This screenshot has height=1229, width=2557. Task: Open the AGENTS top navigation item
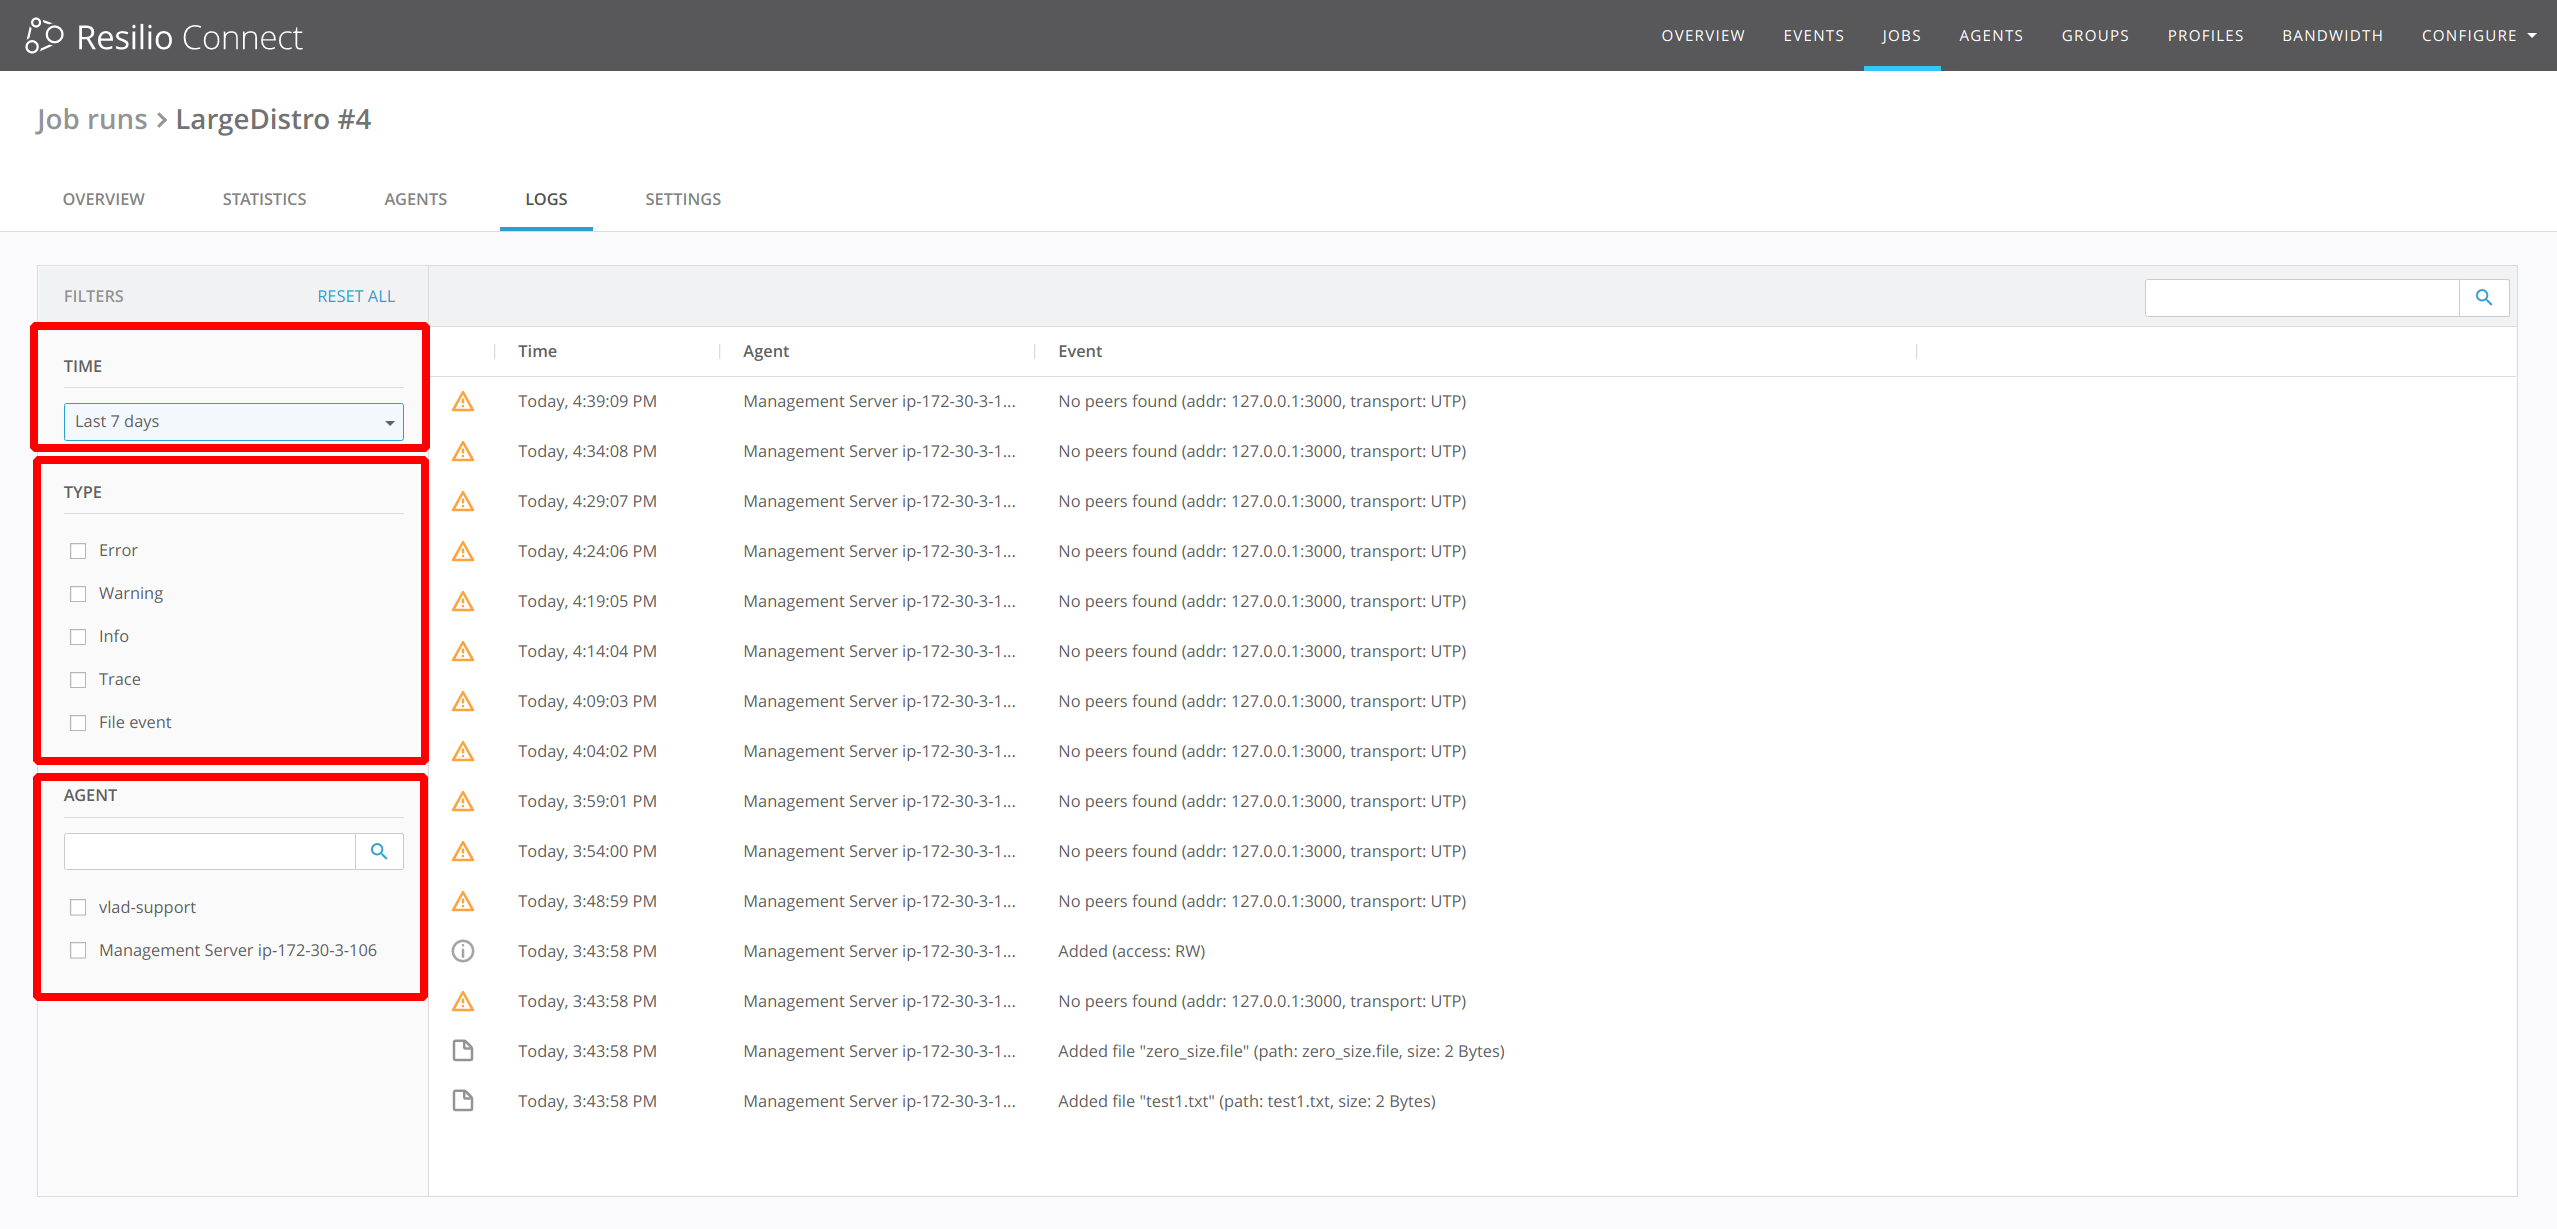(x=1990, y=36)
